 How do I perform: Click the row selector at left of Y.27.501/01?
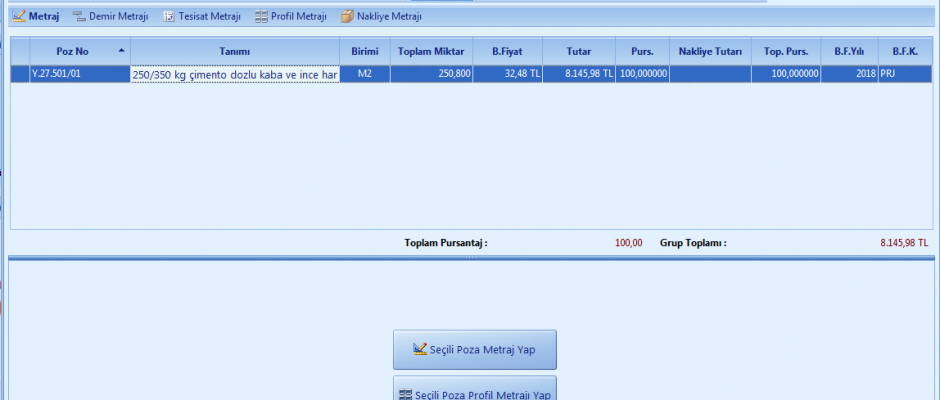pos(19,74)
